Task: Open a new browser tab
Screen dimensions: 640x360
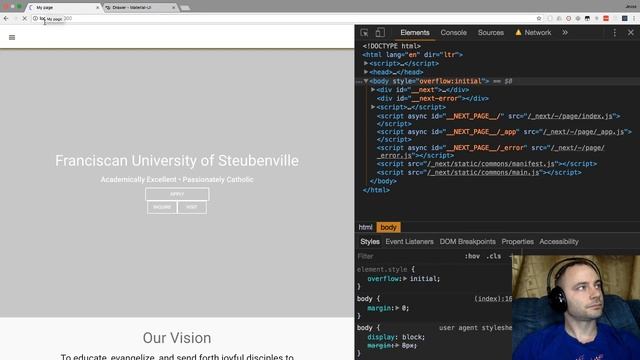Action: (x=185, y=8)
